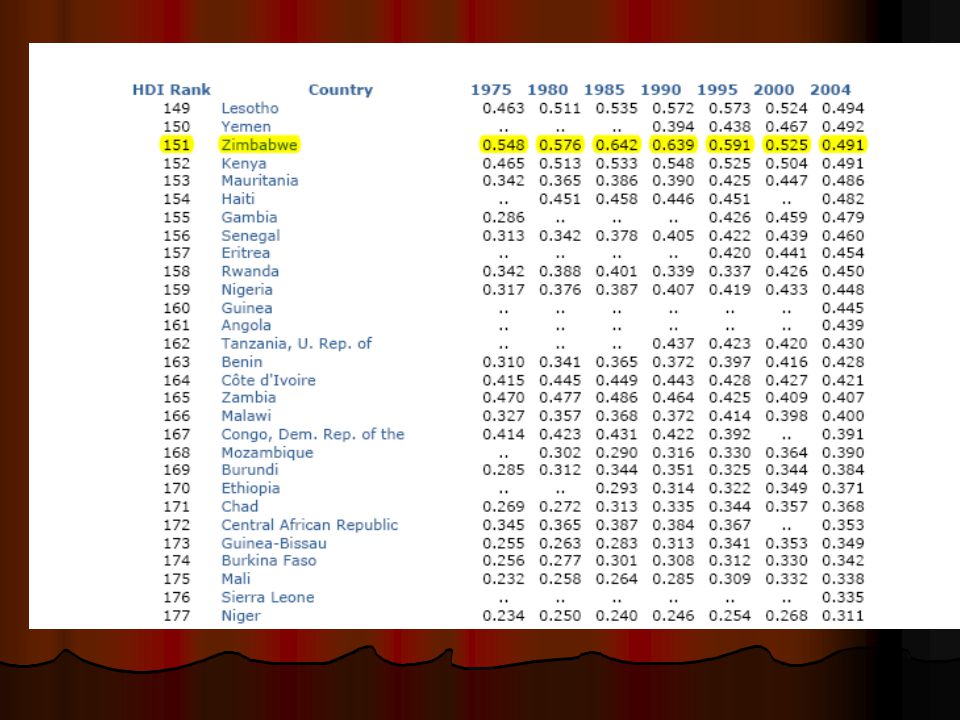The width and height of the screenshot is (960, 720).
Task: Open the Lesotho country link
Action: pyautogui.click(x=250, y=108)
